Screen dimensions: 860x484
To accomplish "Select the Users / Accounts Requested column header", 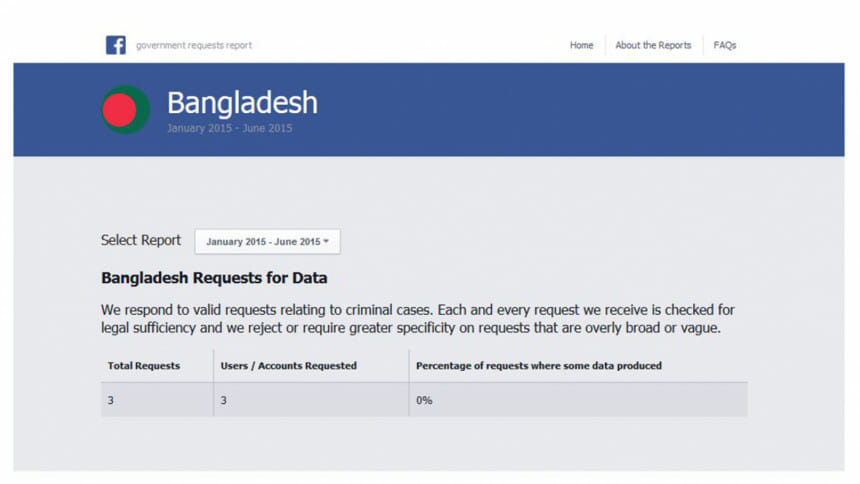I will (288, 366).
